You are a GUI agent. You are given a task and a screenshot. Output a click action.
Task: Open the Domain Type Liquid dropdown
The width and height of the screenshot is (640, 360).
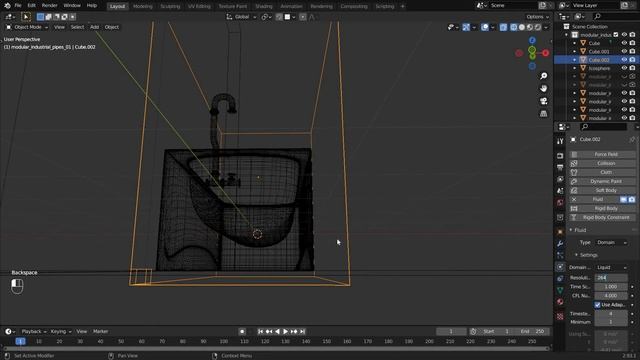click(611, 267)
